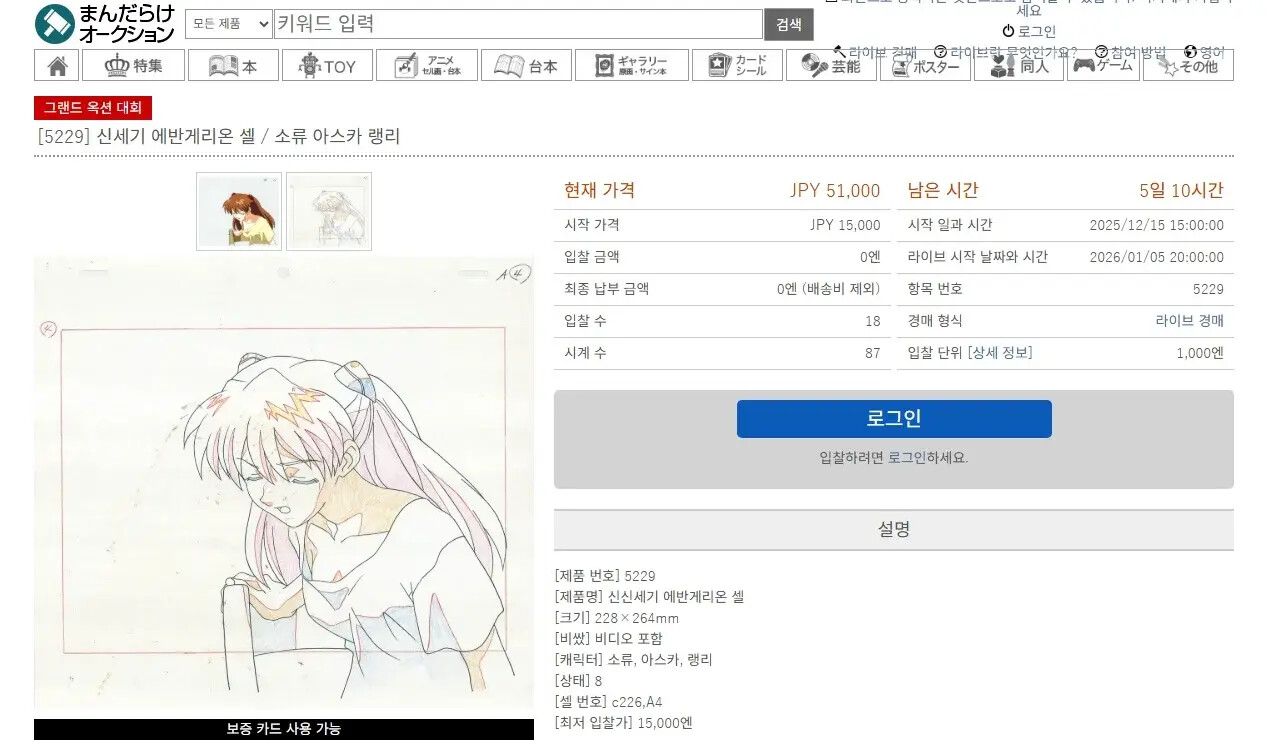The height and width of the screenshot is (754, 1277).
Task: Click the 라이브 경매 auction format value
Action: 1189,321
